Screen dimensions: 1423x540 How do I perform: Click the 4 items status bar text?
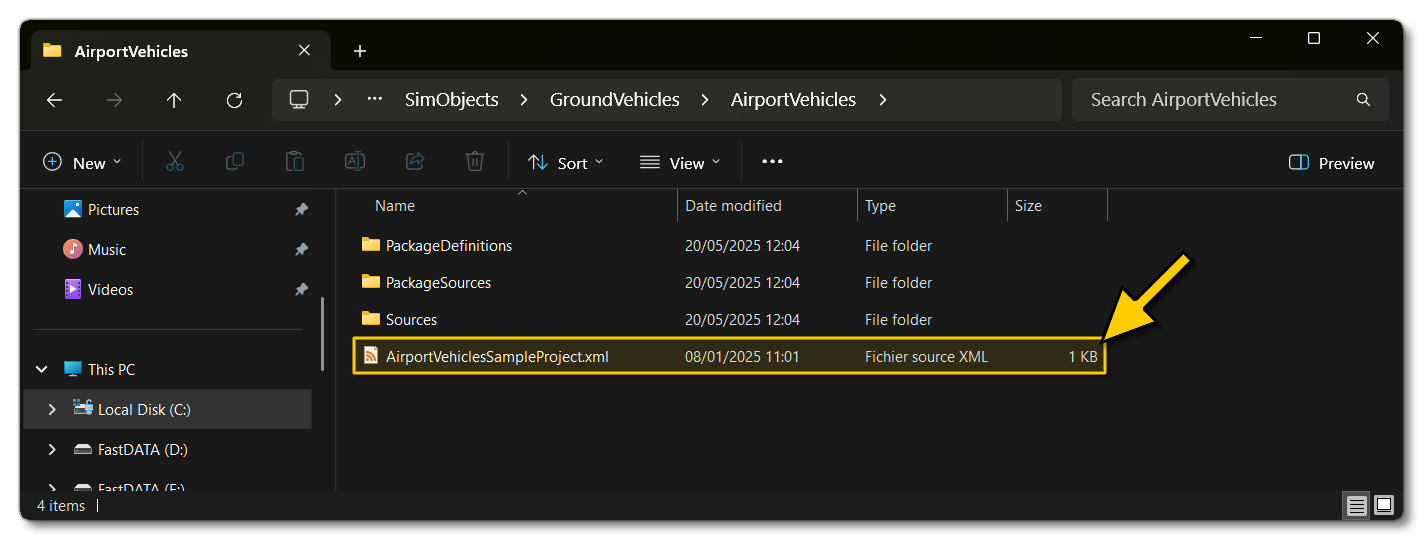coord(61,506)
